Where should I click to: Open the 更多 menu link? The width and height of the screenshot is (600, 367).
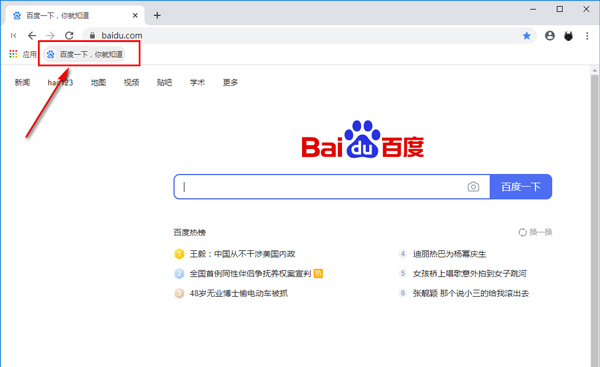(x=230, y=82)
